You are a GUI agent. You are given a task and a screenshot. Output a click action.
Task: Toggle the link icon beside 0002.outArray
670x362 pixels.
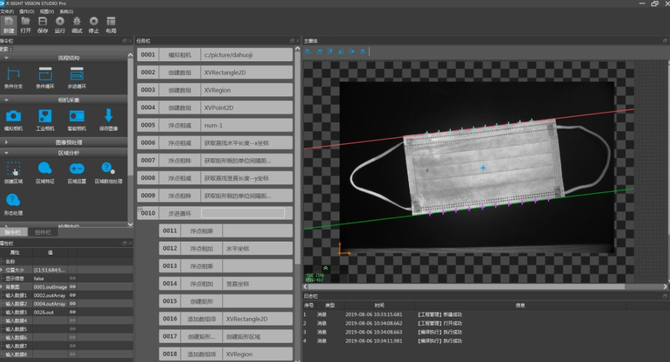(73, 295)
